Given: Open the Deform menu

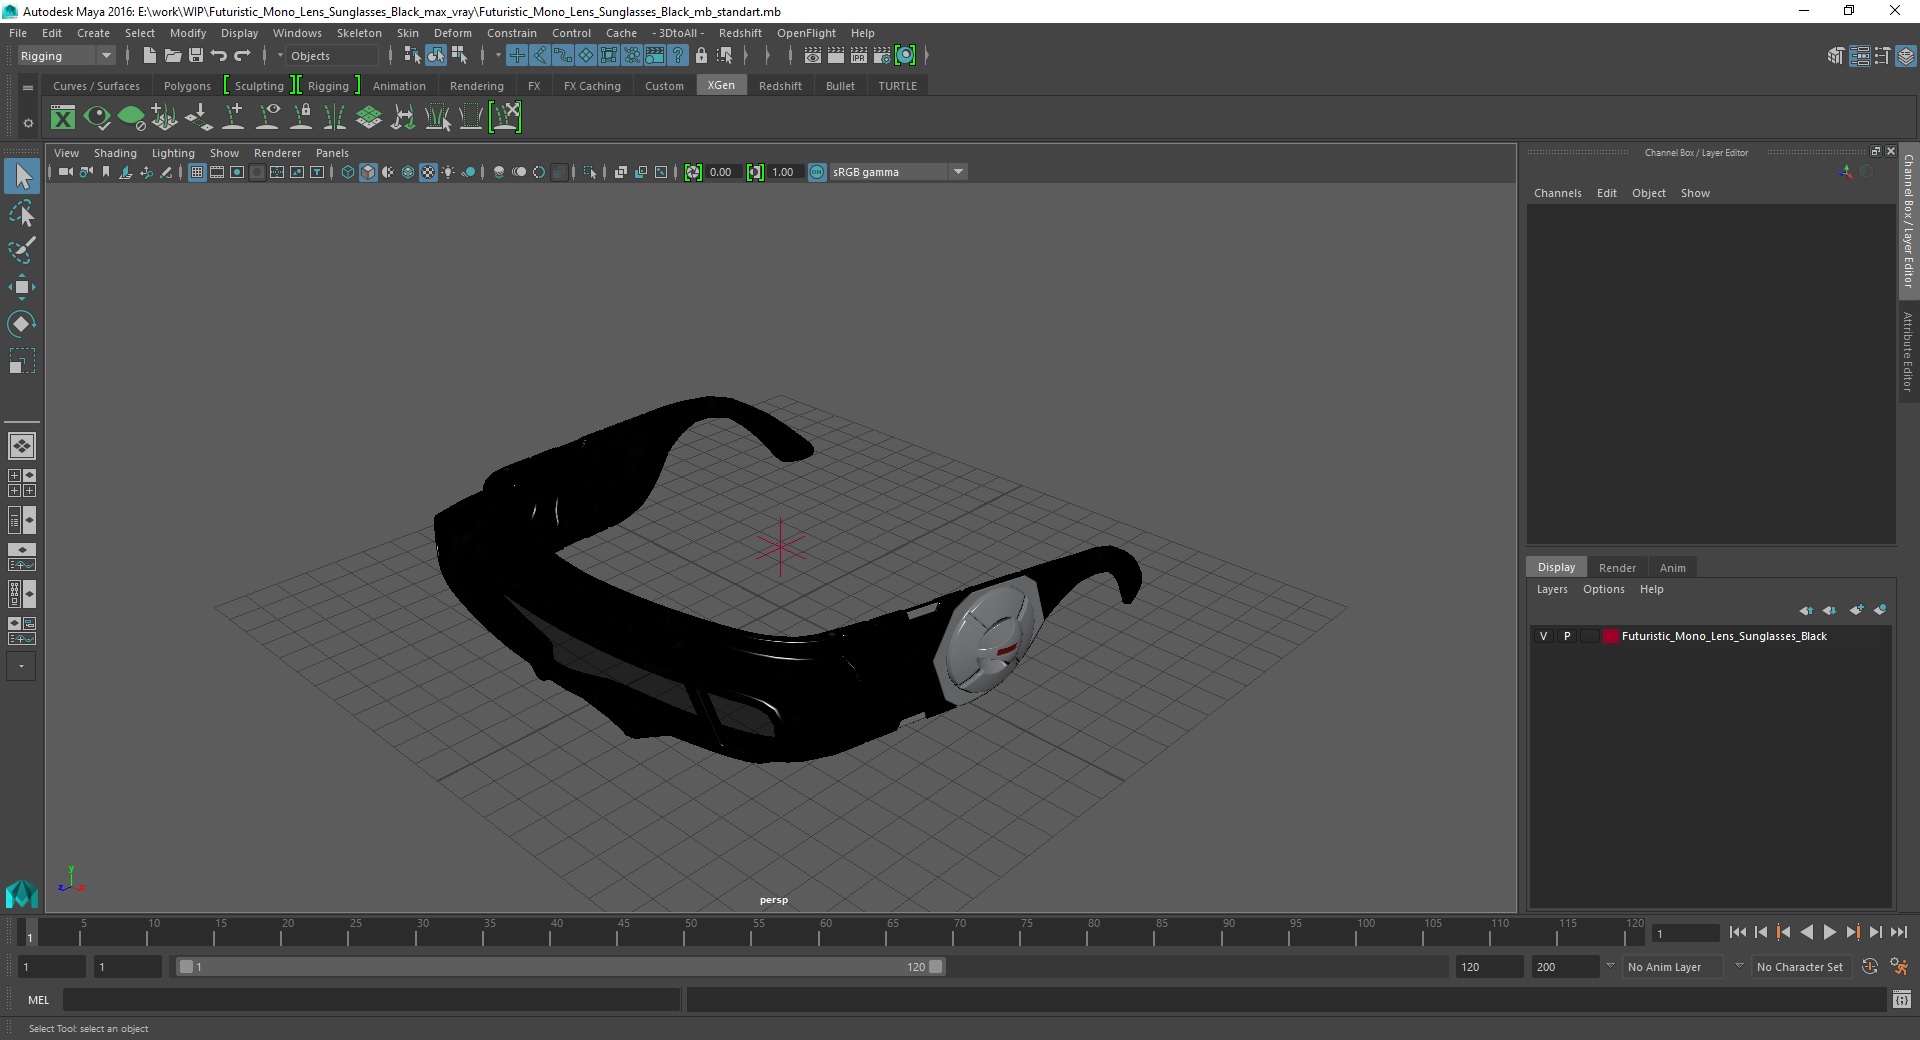Looking at the screenshot, I should pyautogui.click(x=452, y=33).
